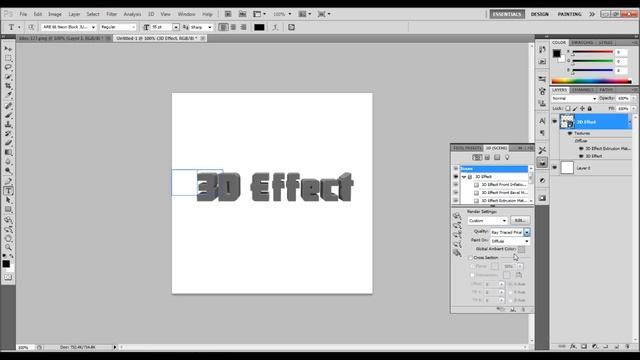Open the font family dropdown
The width and height of the screenshot is (640, 360).
(93, 27)
